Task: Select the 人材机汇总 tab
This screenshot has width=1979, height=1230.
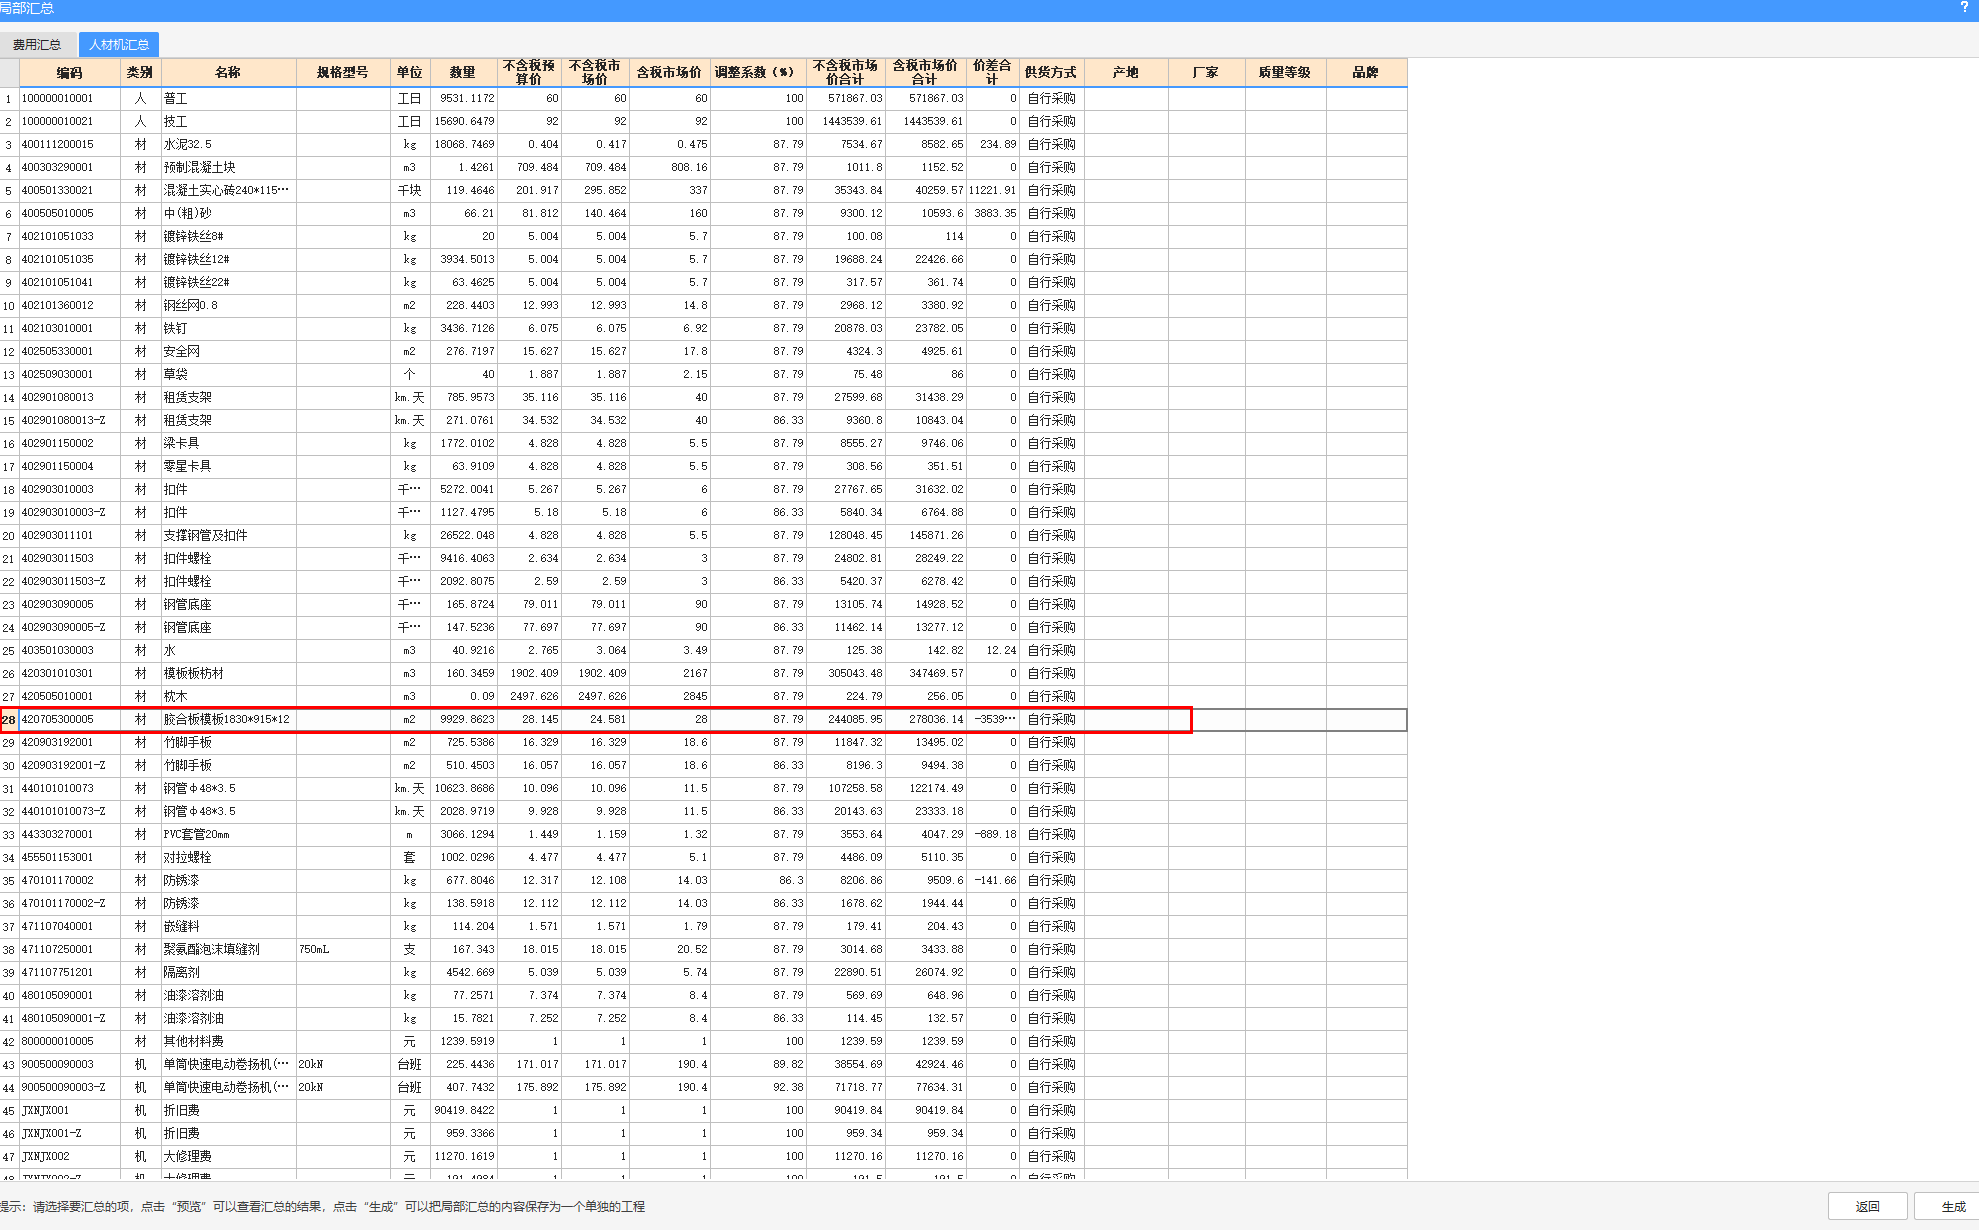Action: pyautogui.click(x=119, y=45)
